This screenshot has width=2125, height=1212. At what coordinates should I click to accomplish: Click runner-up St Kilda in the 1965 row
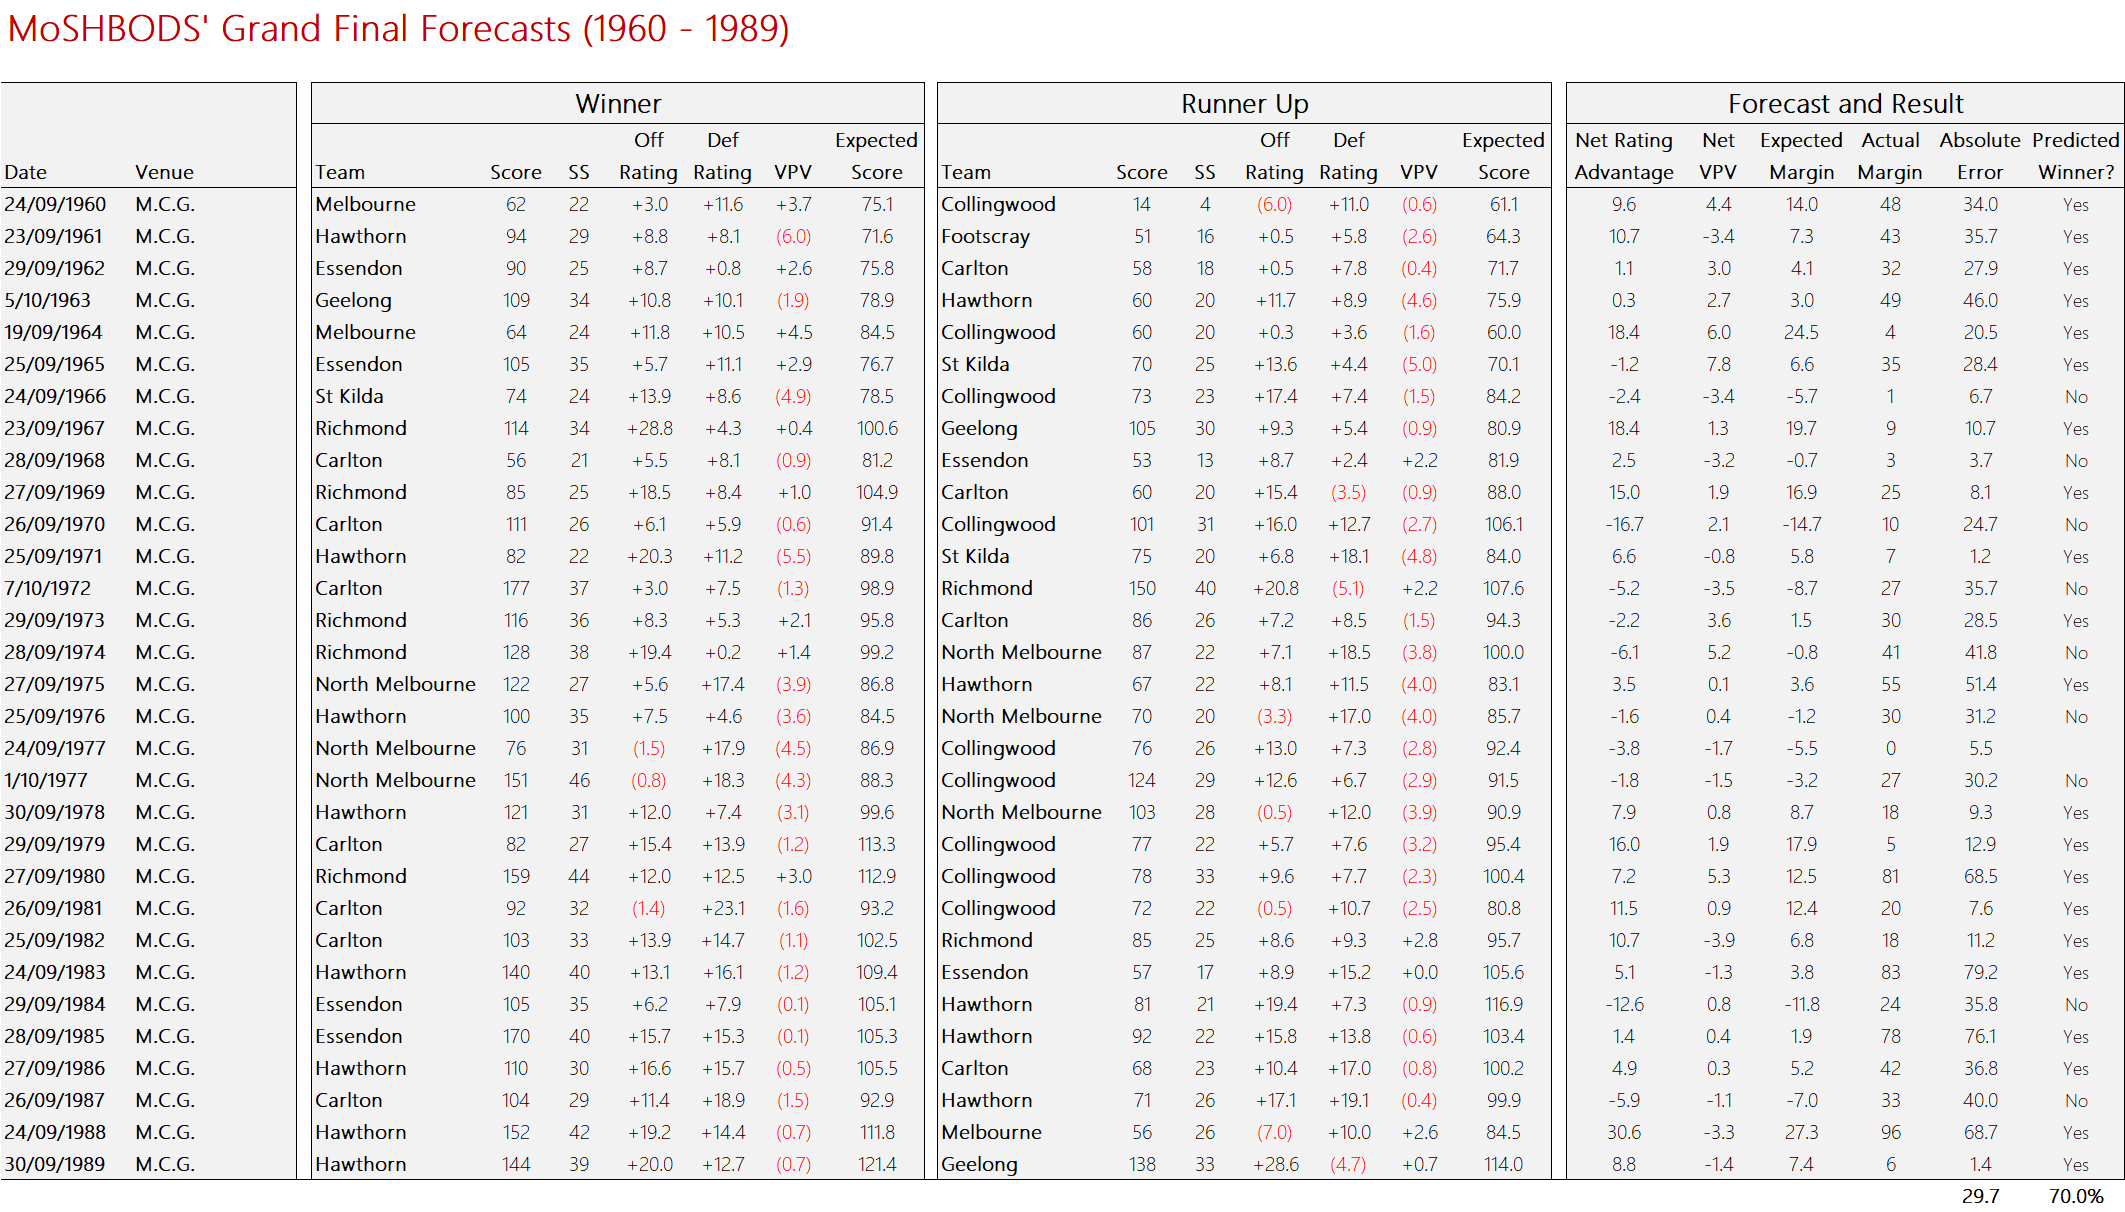975,364
